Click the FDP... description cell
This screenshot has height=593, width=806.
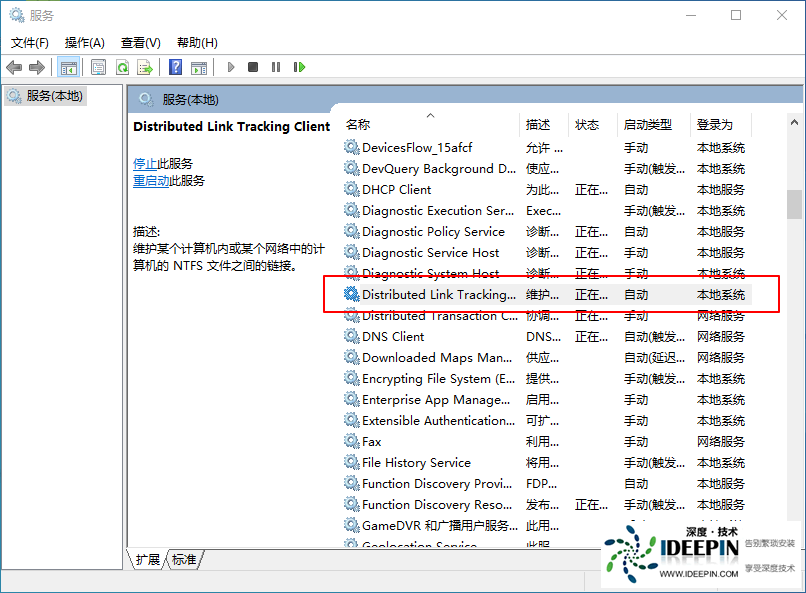click(541, 484)
